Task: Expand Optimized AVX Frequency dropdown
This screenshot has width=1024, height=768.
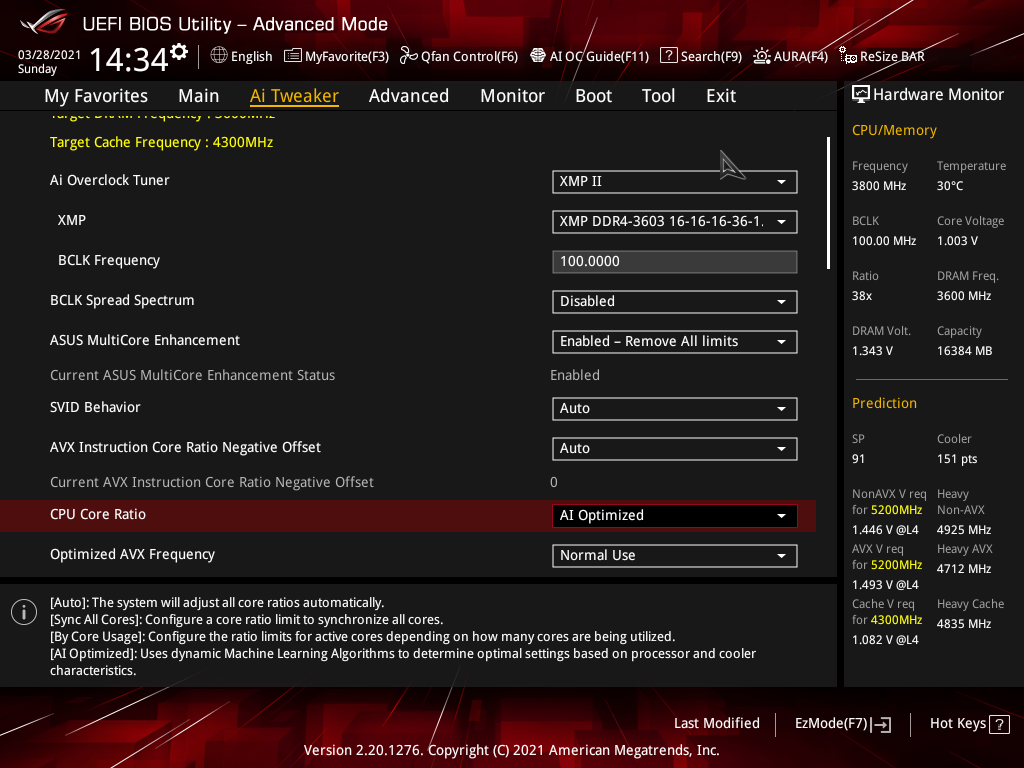Action: [675, 556]
